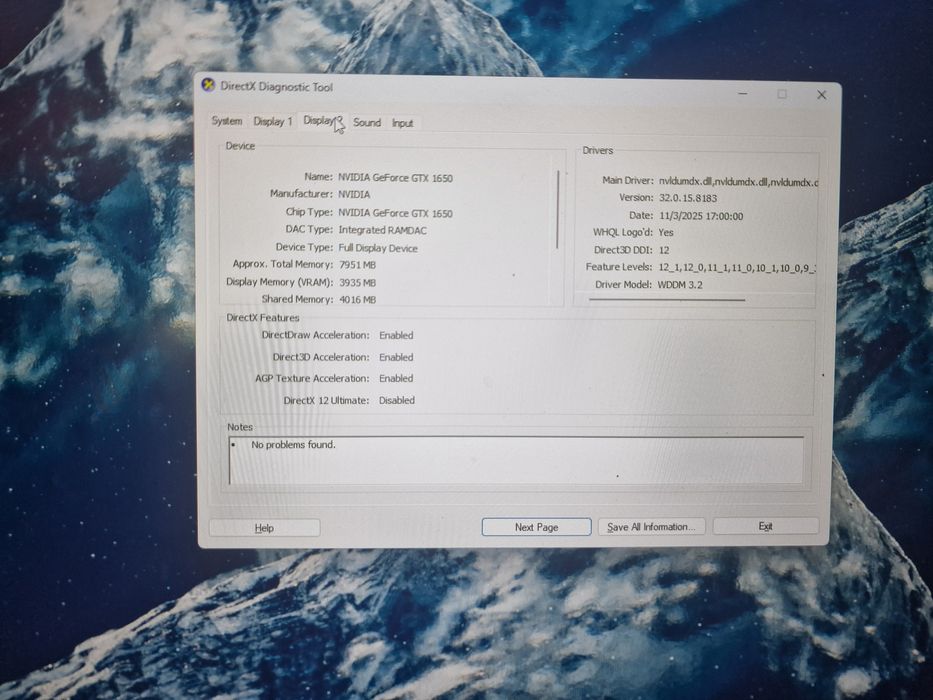Click the DAC Type value Integrated RAMDAC
Viewport: 933px width, 700px height.
(x=382, y=230)
